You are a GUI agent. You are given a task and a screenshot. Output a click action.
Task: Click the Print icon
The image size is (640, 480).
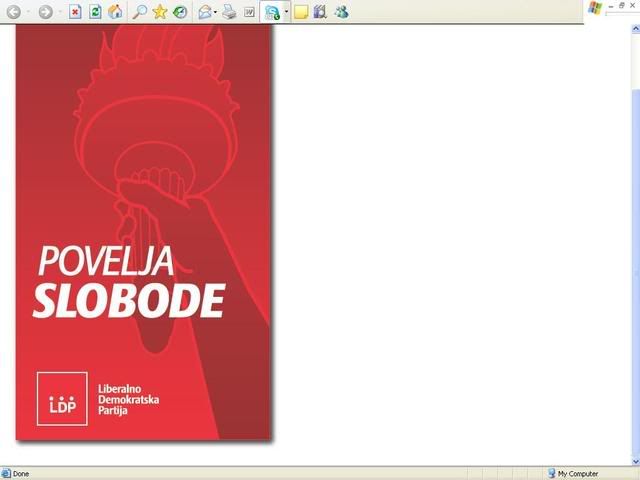tap(229, 12)
